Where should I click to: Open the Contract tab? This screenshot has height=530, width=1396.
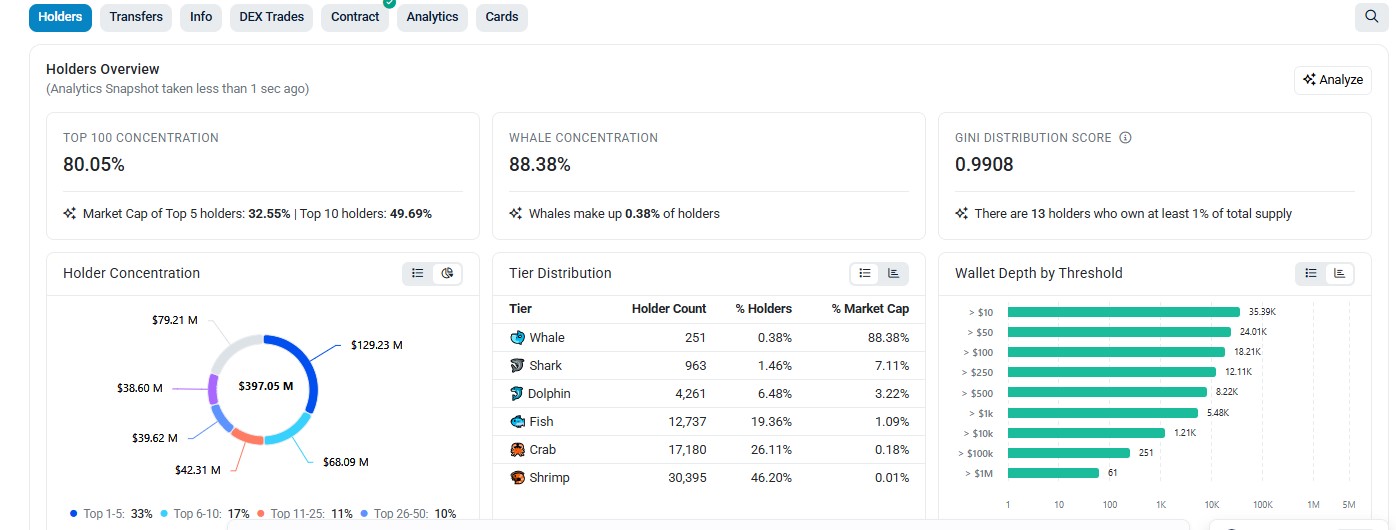[x=356, y=17]
